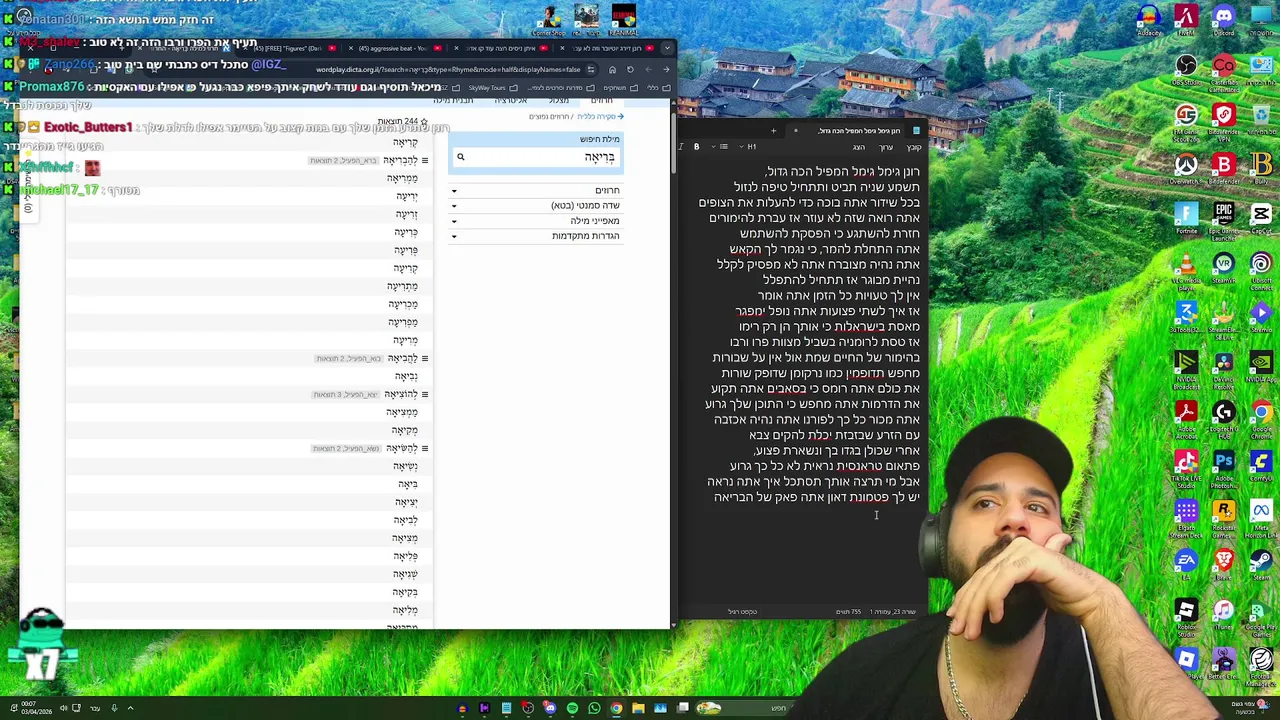Screen dimensions: 1280x720
Task: Launch the Ubisoft Connect shortcut
Action: (1261, 268)
